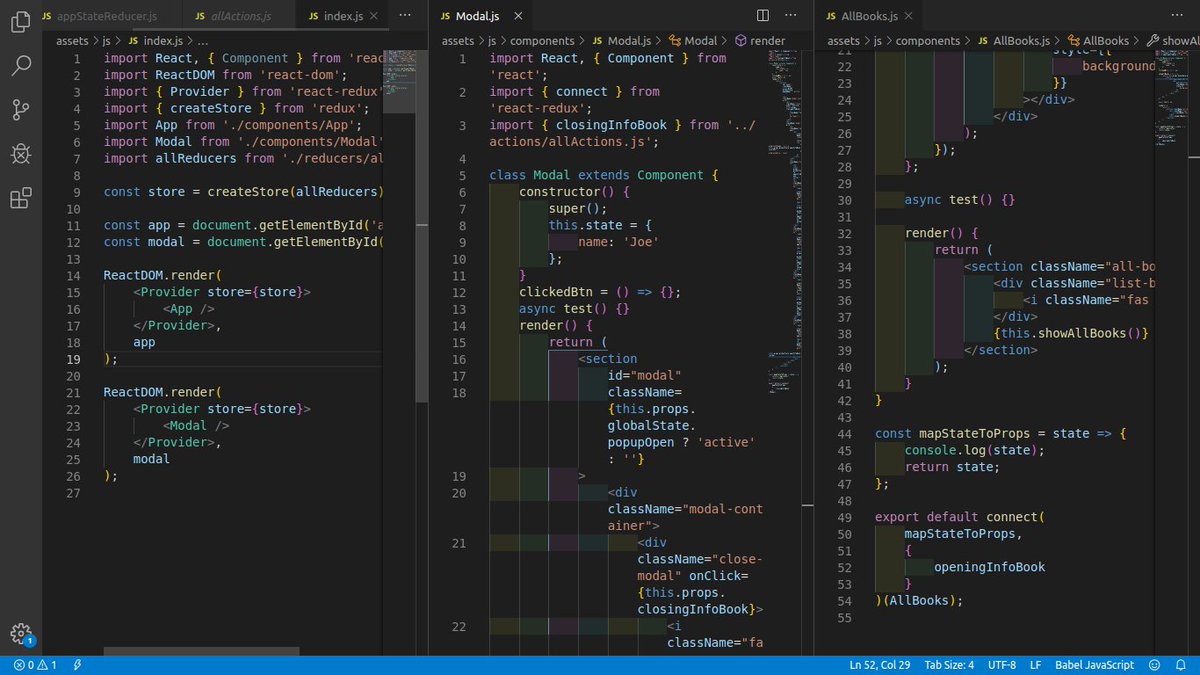
Task: Select the index.js tab
Action: (x=342, y=16)
